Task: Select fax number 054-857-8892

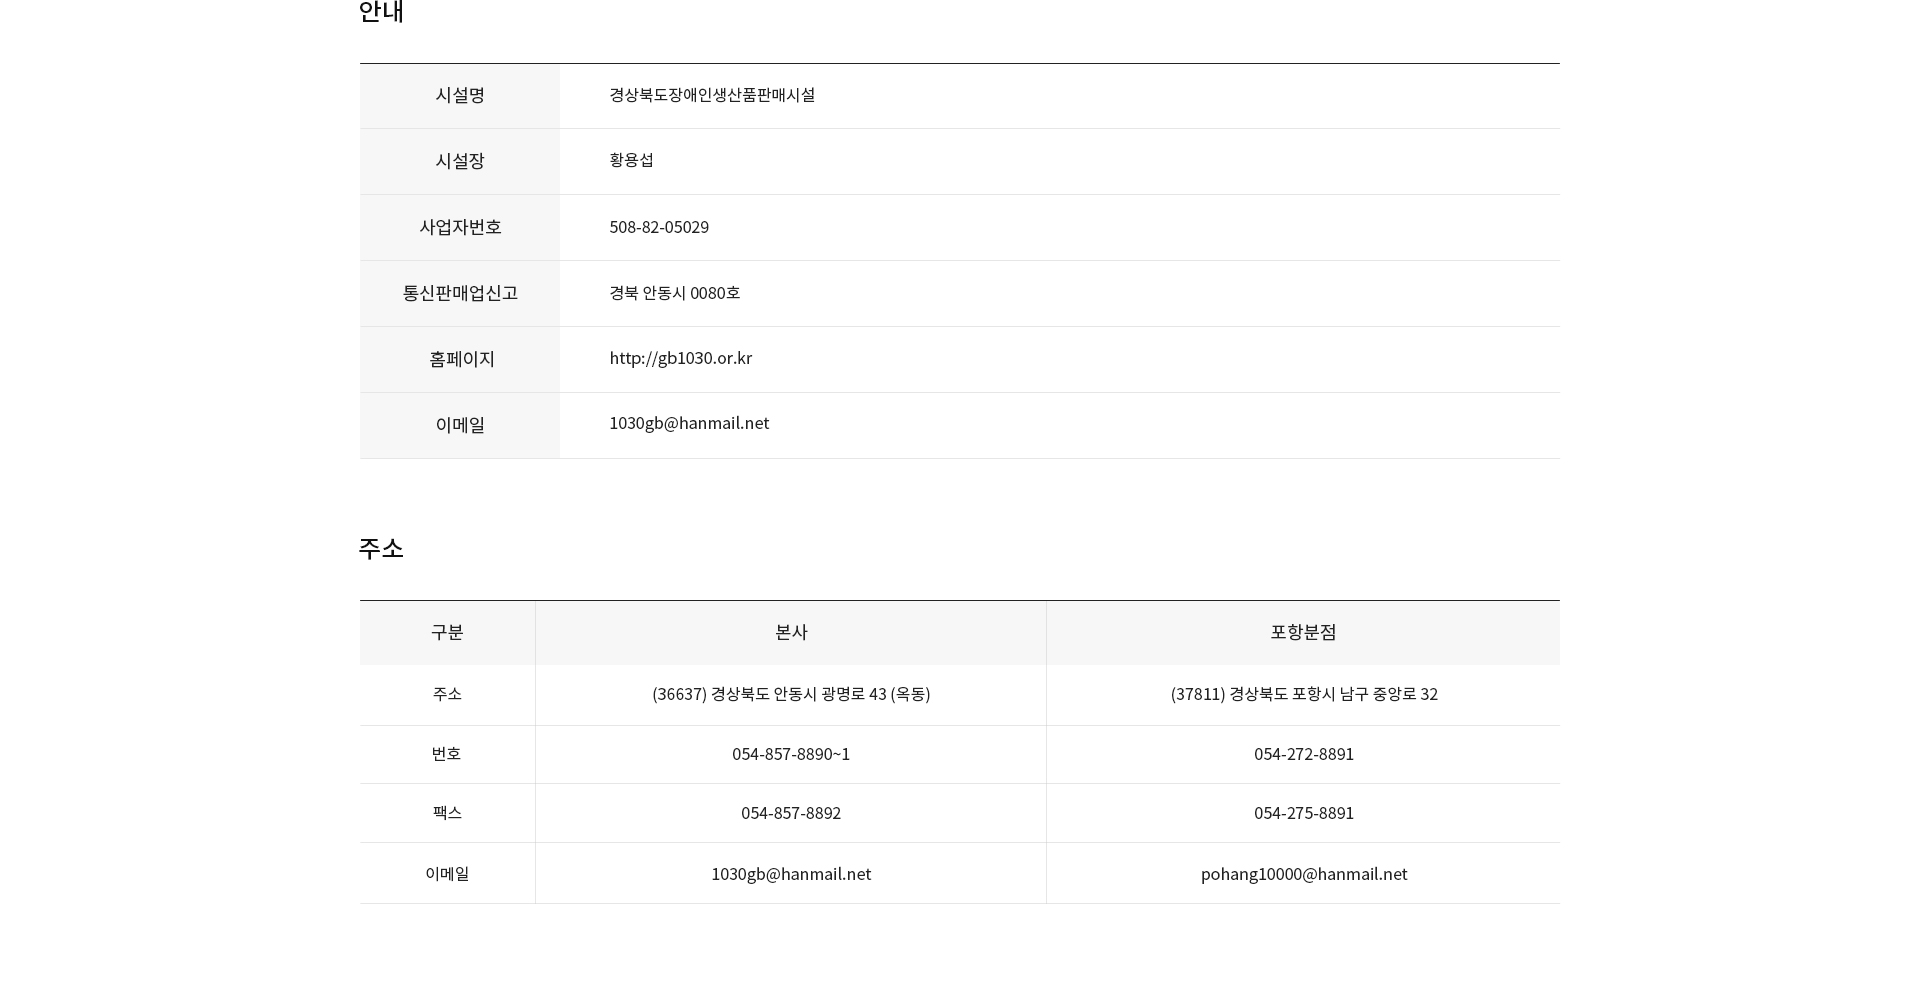Action: pyautogui.click(x=791, y=813)
